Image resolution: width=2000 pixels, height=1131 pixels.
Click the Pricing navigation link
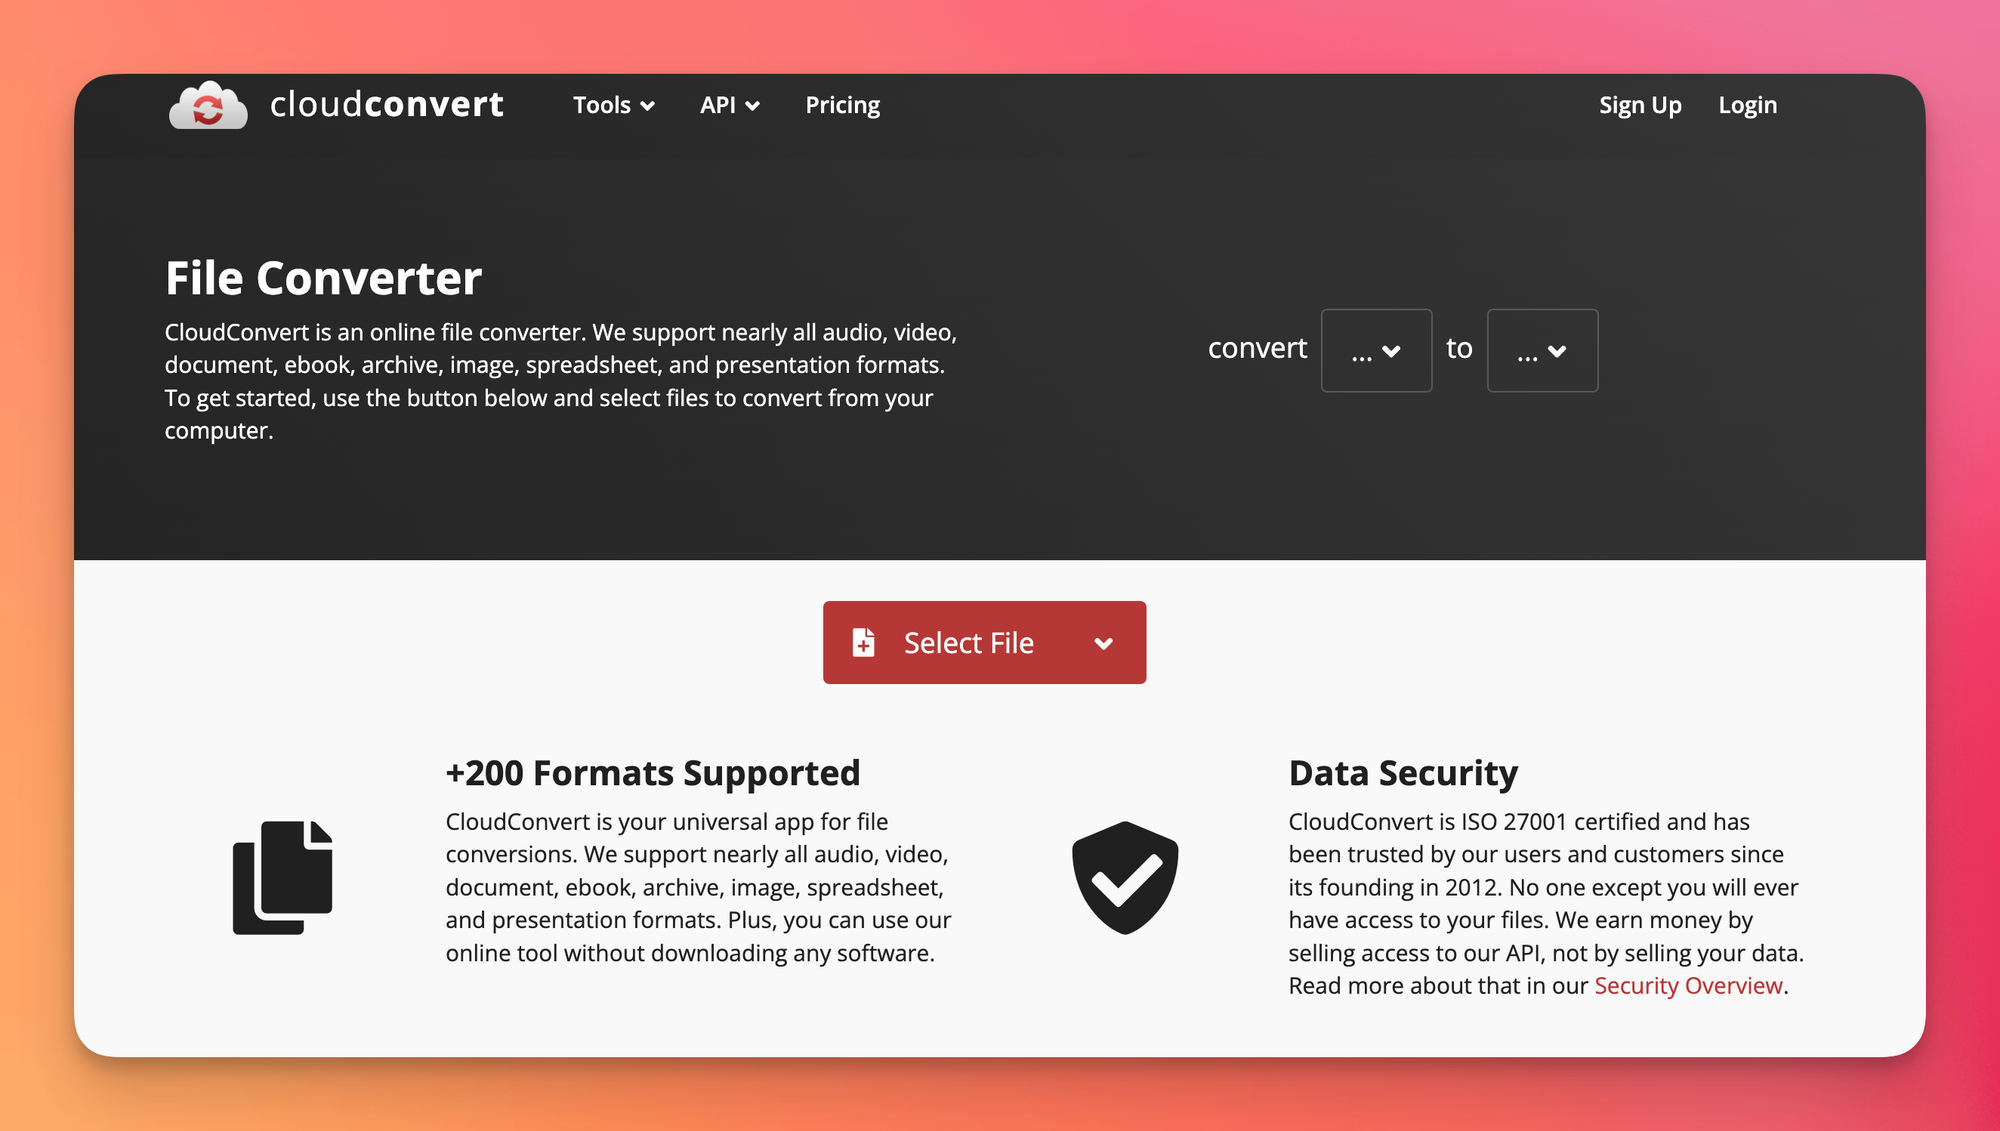pos(842,104)
